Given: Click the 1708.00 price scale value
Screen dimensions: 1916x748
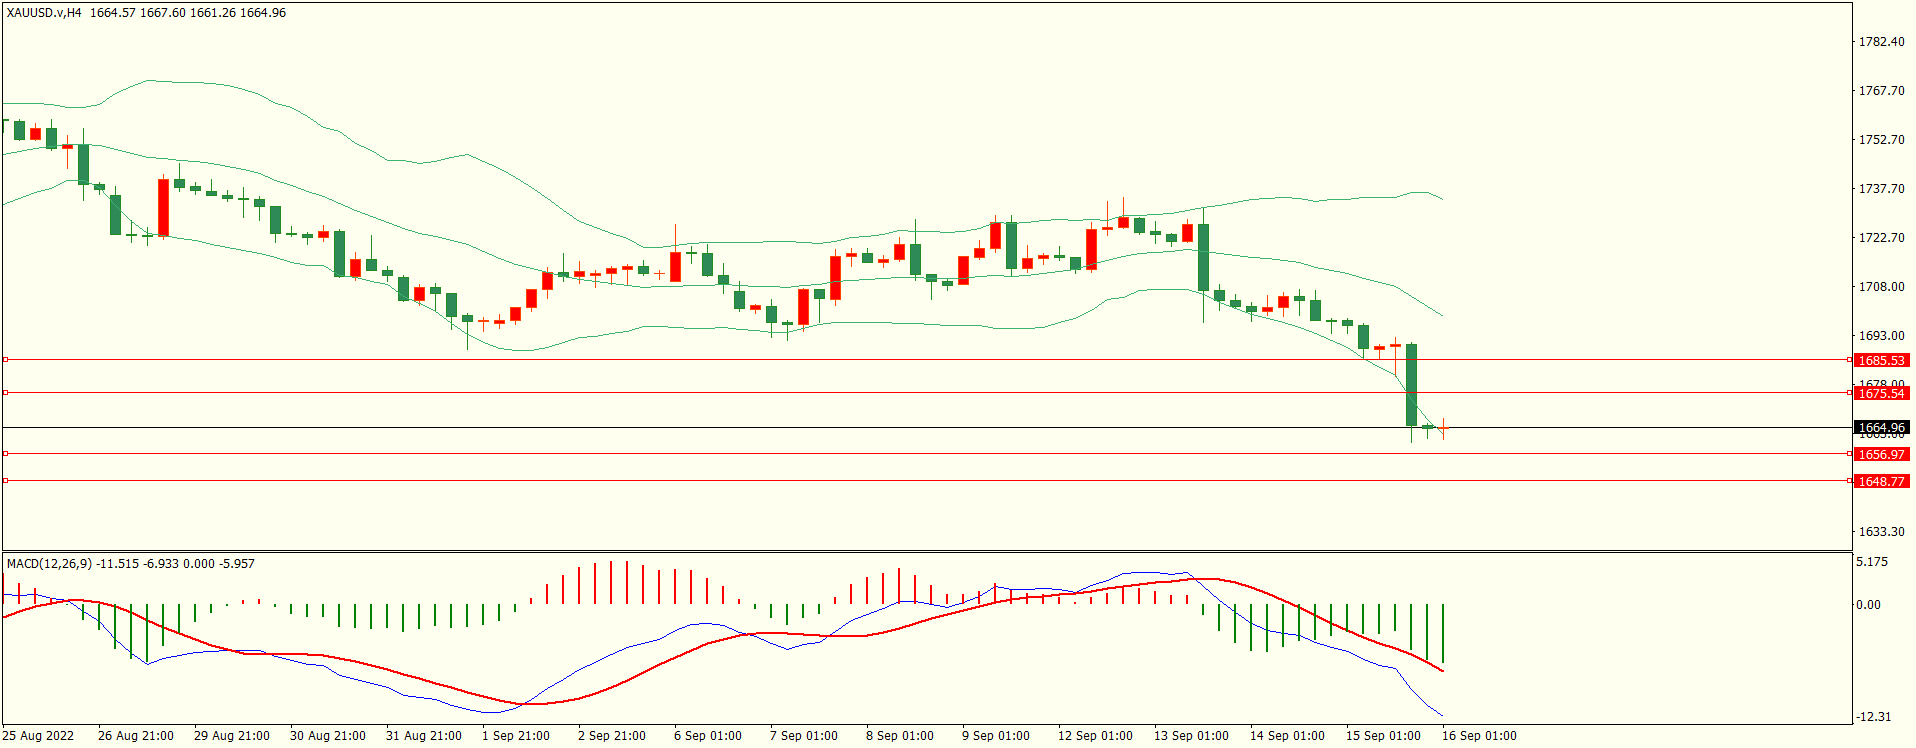Looking at the screenshot, I should [1881, 287].
